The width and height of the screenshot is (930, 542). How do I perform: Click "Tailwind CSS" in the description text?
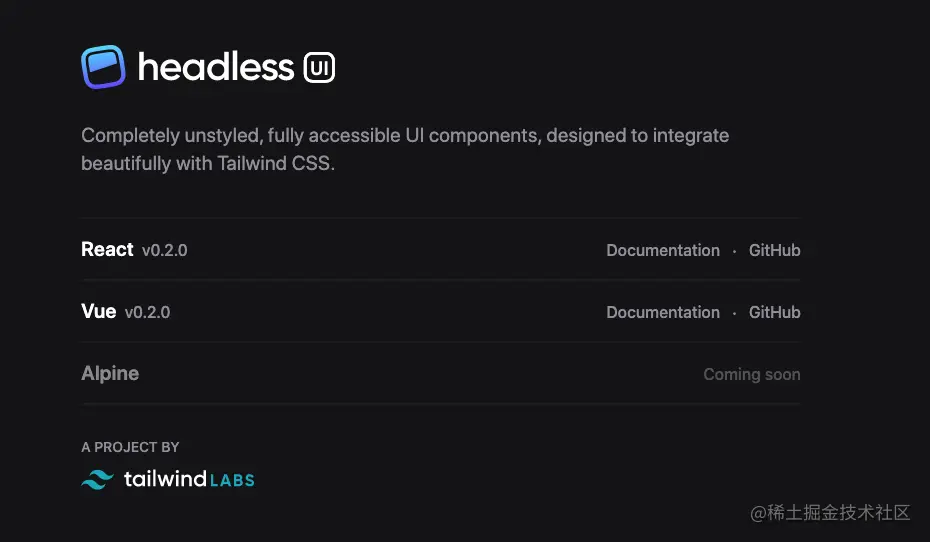coord(273,163)
